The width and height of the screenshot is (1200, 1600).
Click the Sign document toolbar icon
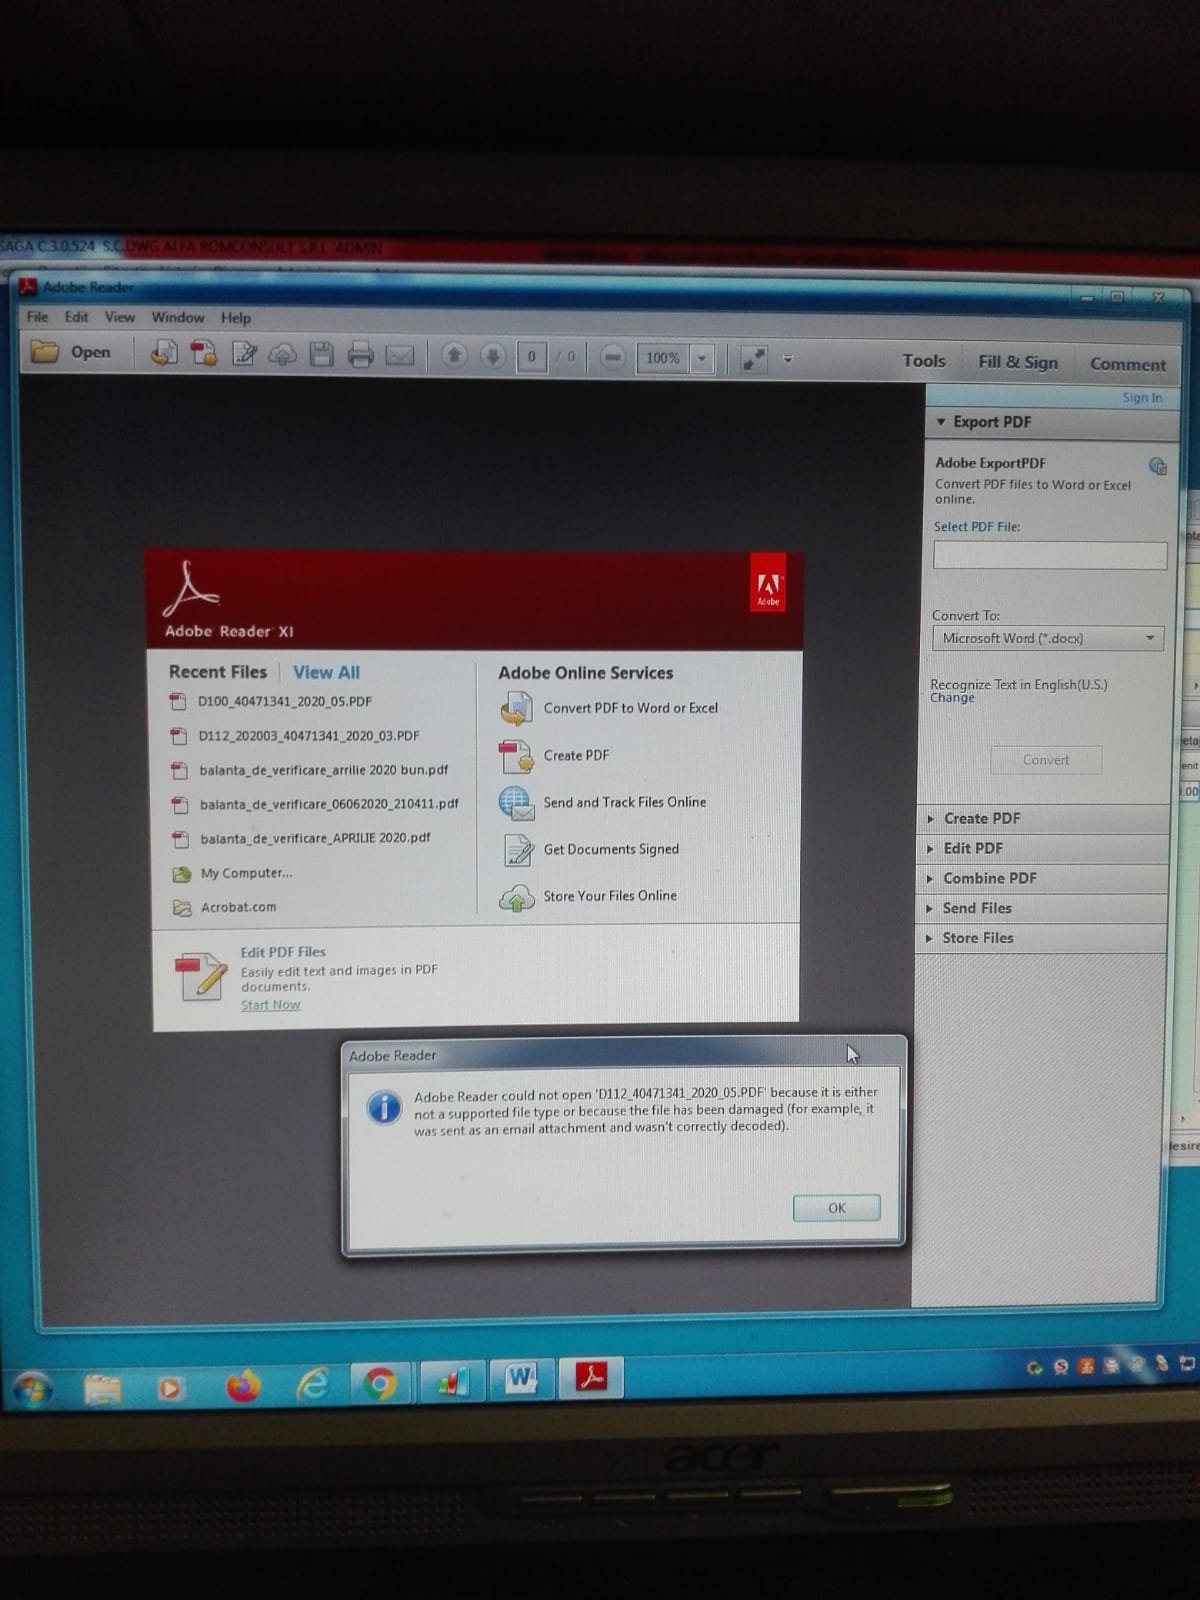coord(244,353)
